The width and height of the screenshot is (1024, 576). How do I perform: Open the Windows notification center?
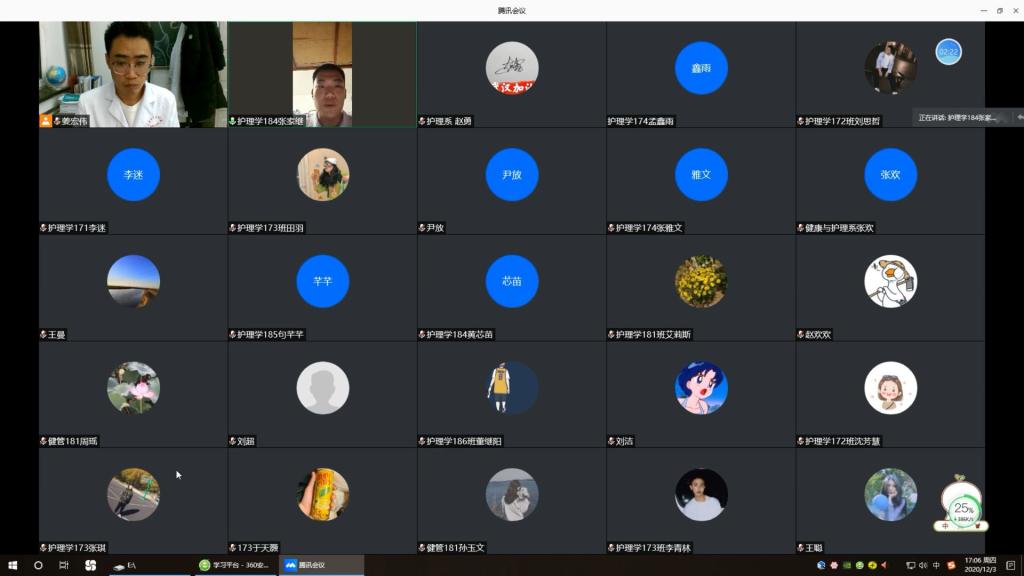point(1010,565)
